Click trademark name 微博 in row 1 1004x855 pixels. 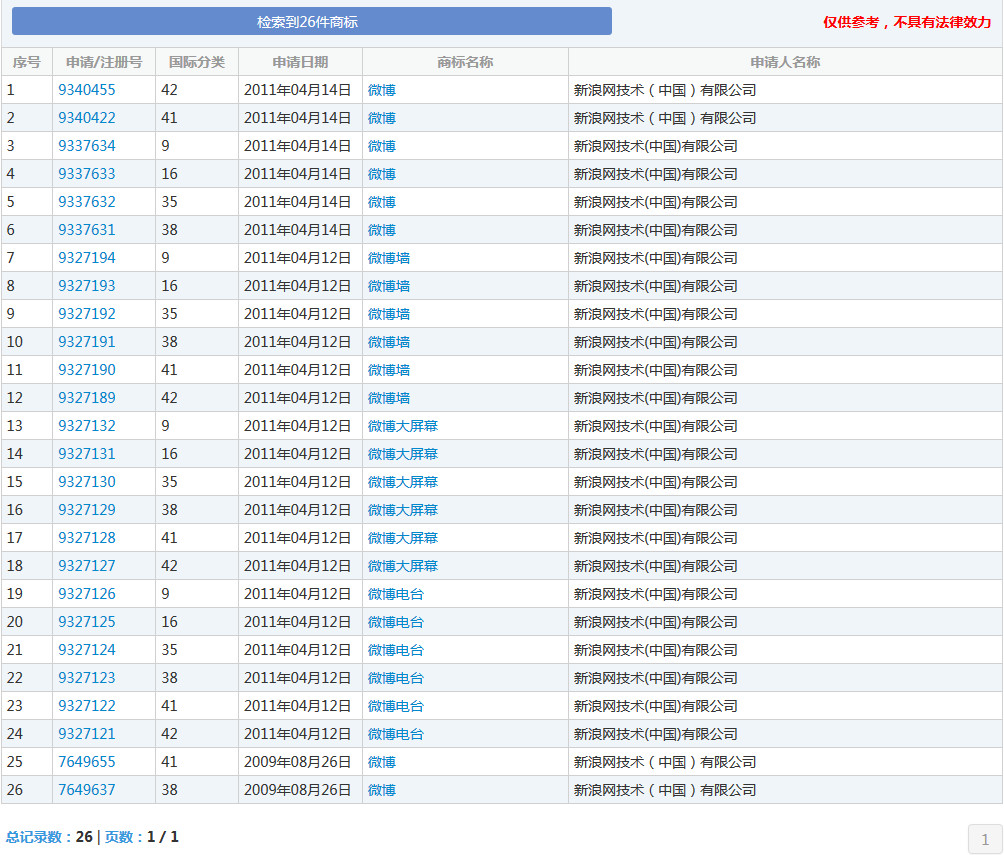(x=382, y=90)
